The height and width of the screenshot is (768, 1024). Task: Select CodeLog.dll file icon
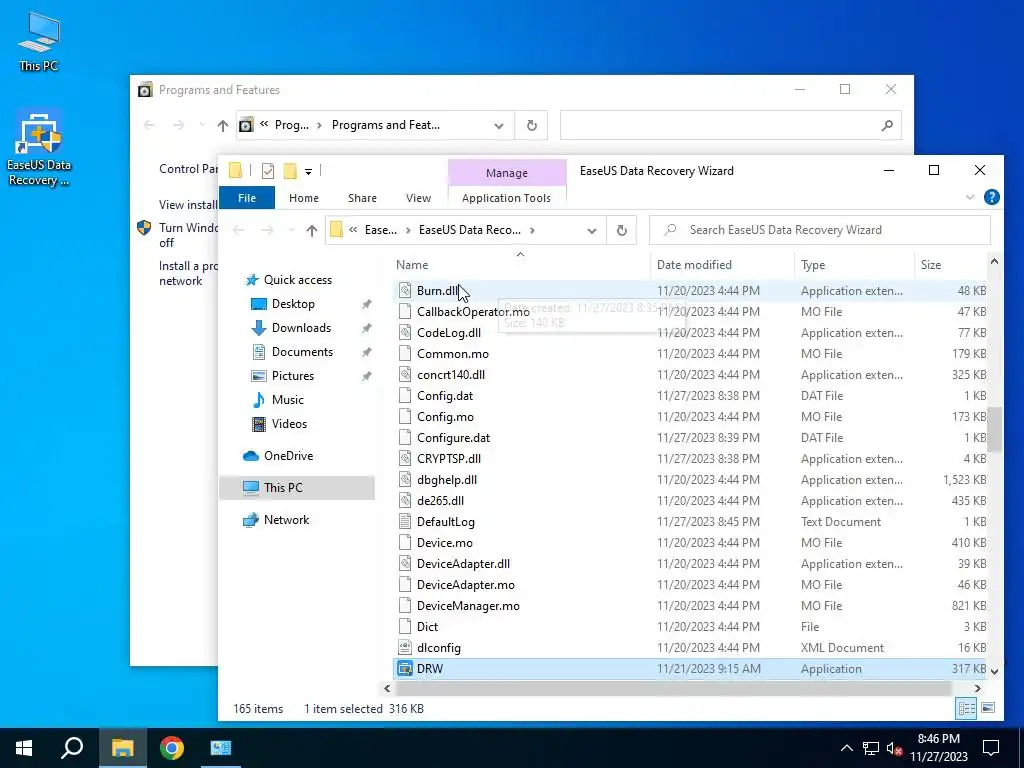405,332
